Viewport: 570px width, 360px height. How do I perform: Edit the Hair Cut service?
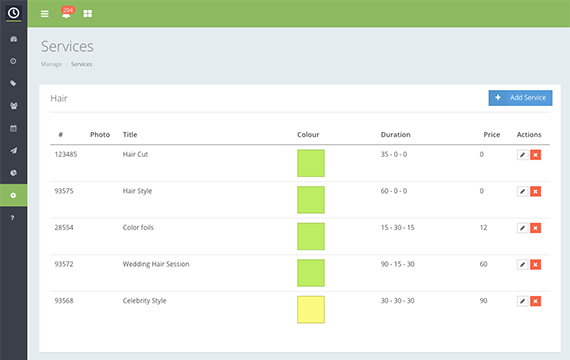(x=522, y=155)
